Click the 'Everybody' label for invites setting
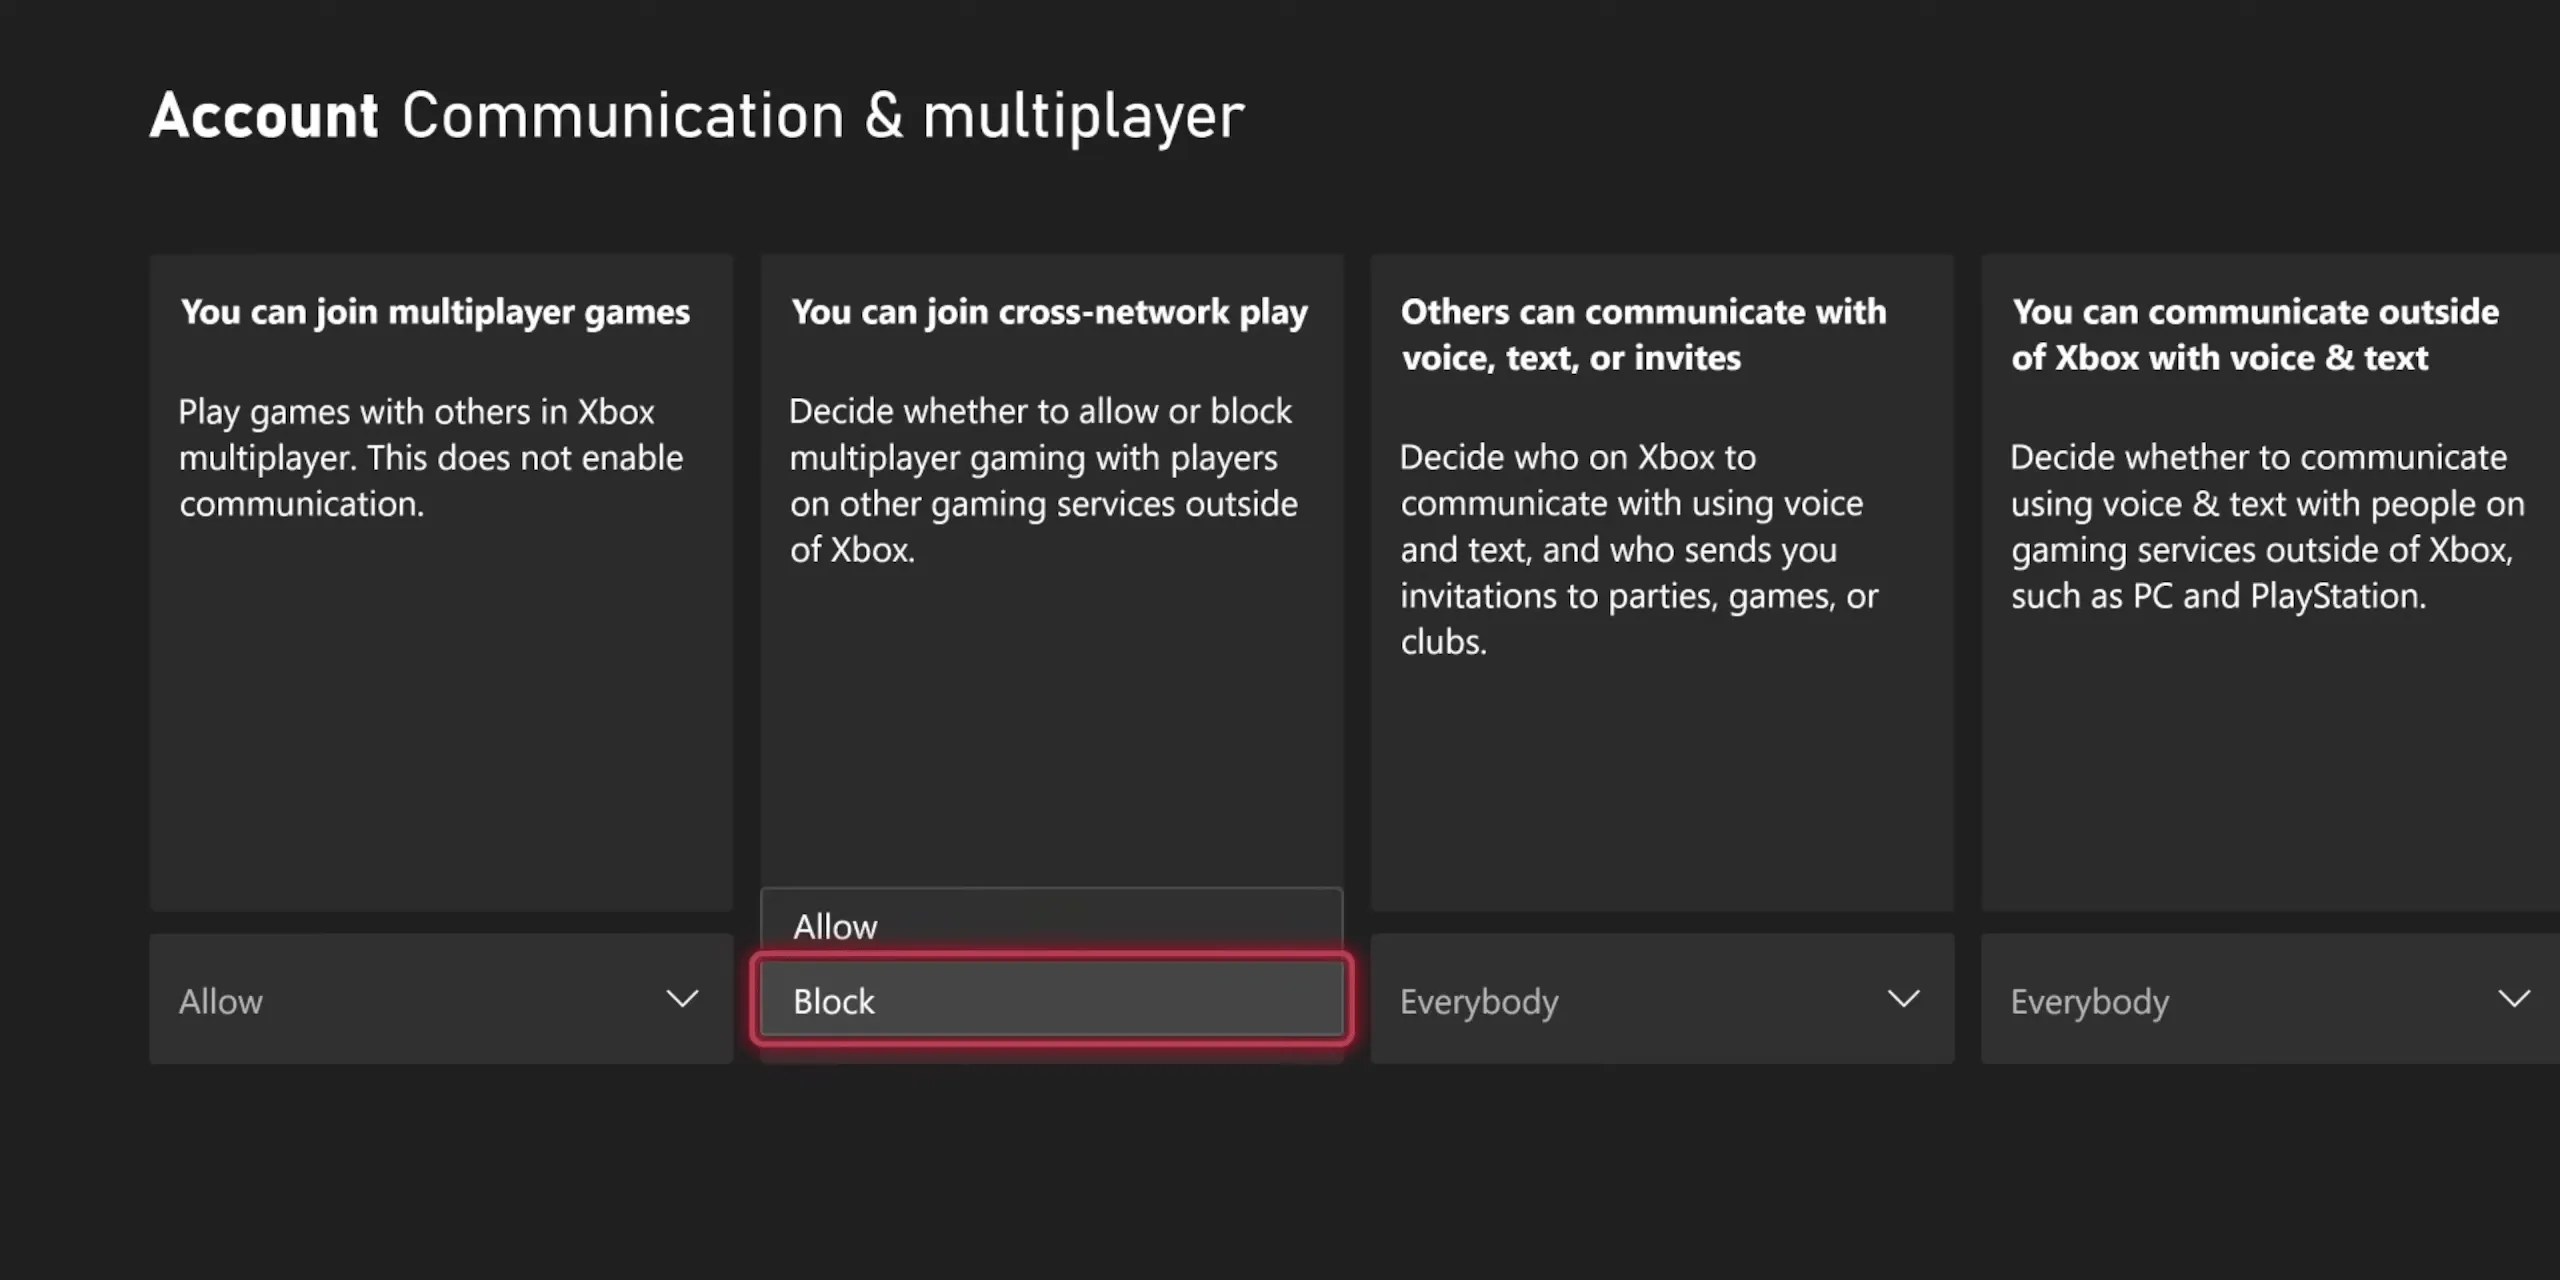The image size is (2560, 1280). pyautogui.click(x=1479, y=1001)
